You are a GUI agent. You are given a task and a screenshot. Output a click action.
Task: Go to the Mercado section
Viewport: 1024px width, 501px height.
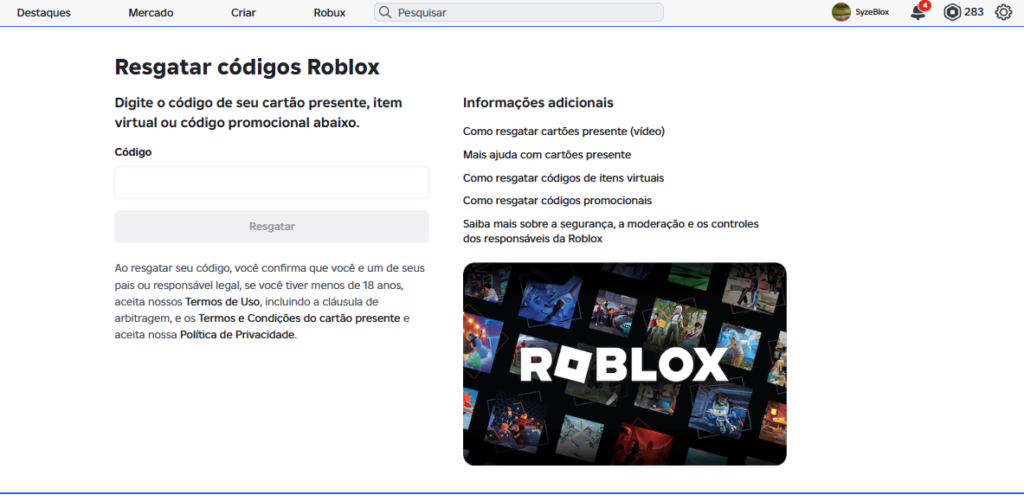pyautogui.click(x=151, y=13)
